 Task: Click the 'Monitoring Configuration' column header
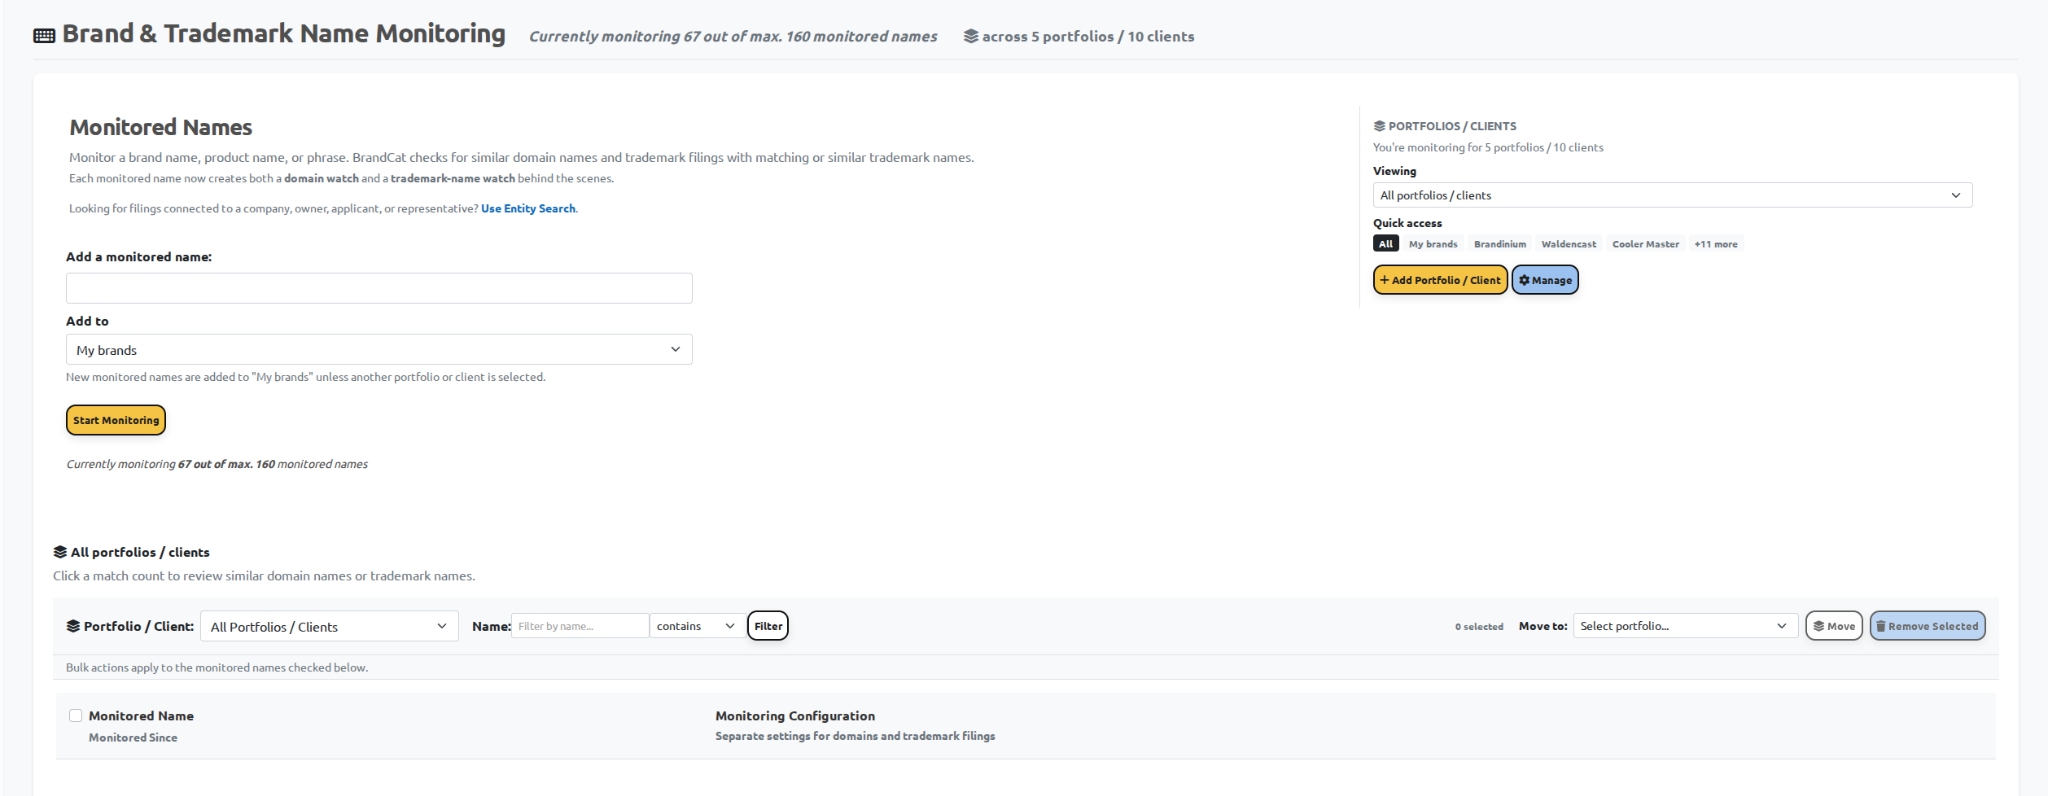coord(795,716)
